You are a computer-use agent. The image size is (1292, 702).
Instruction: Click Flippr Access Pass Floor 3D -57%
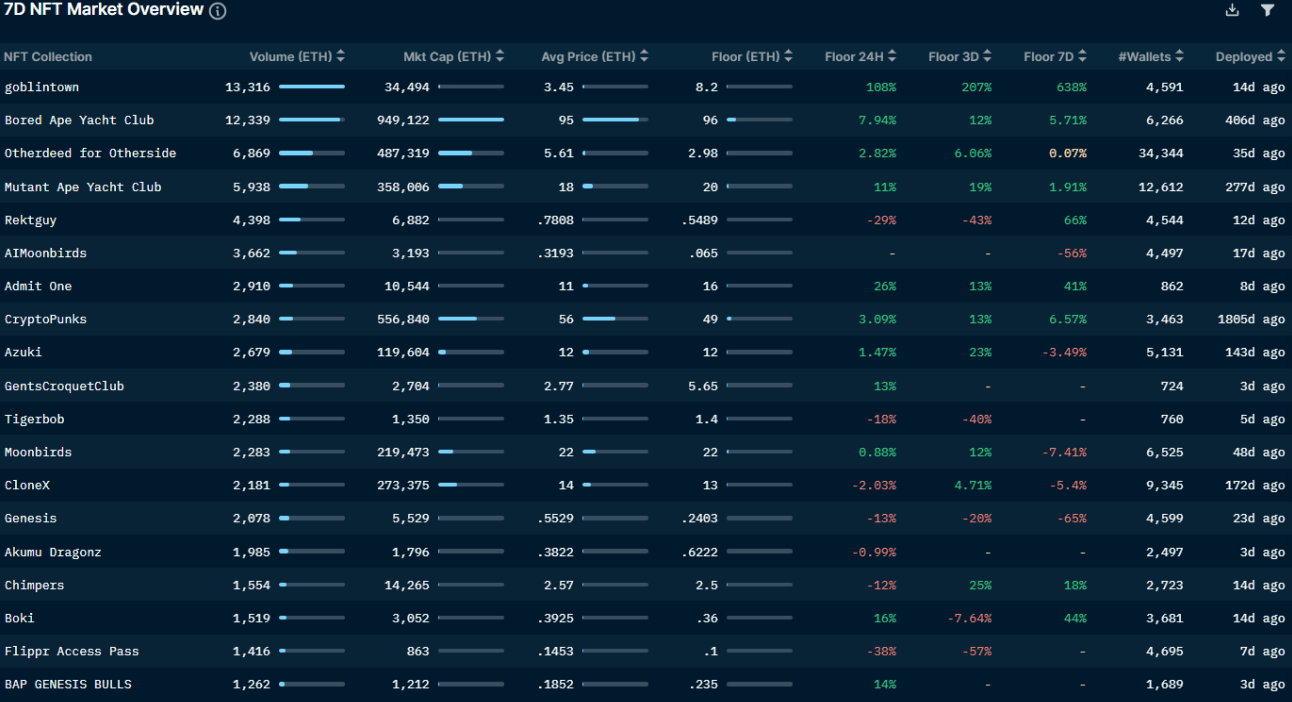[976, 651]
